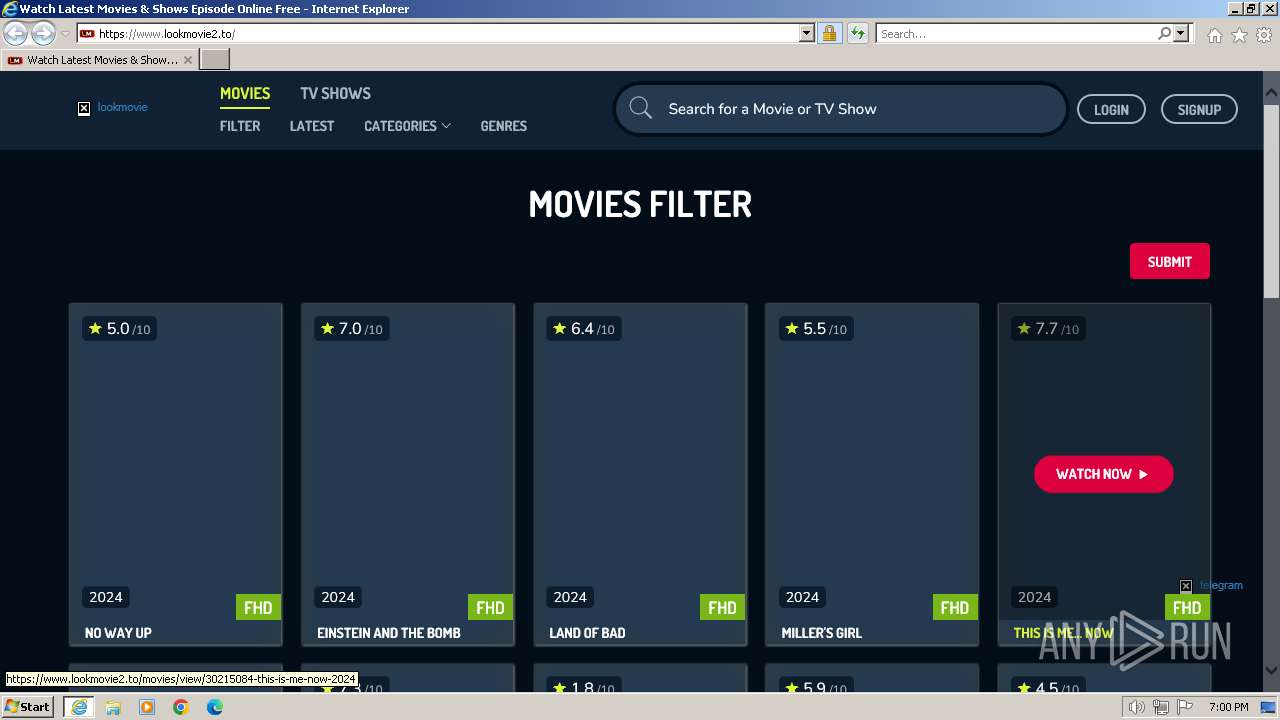The width and height of the screenshot is (1280, 720).
Task: Focus the IE toolbar search box
Action: click(1016, 33)
